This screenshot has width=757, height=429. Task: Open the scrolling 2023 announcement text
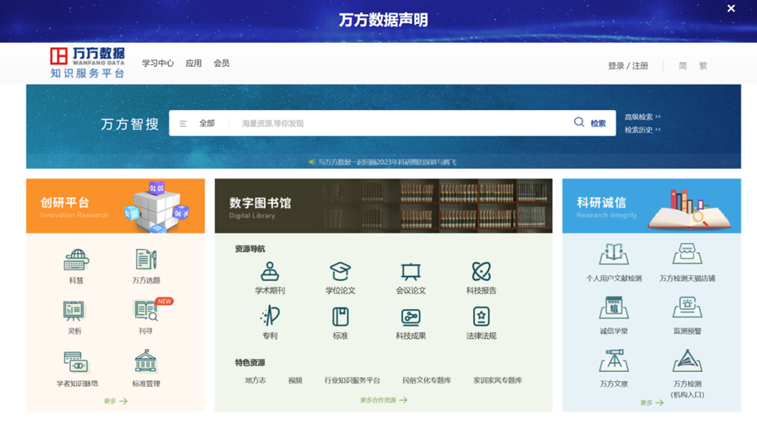(387, 162)
